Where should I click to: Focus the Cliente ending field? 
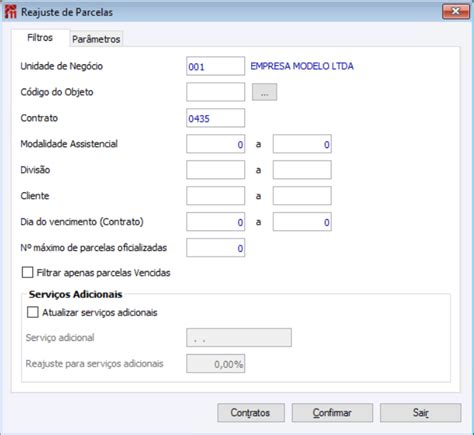point(302,196)
